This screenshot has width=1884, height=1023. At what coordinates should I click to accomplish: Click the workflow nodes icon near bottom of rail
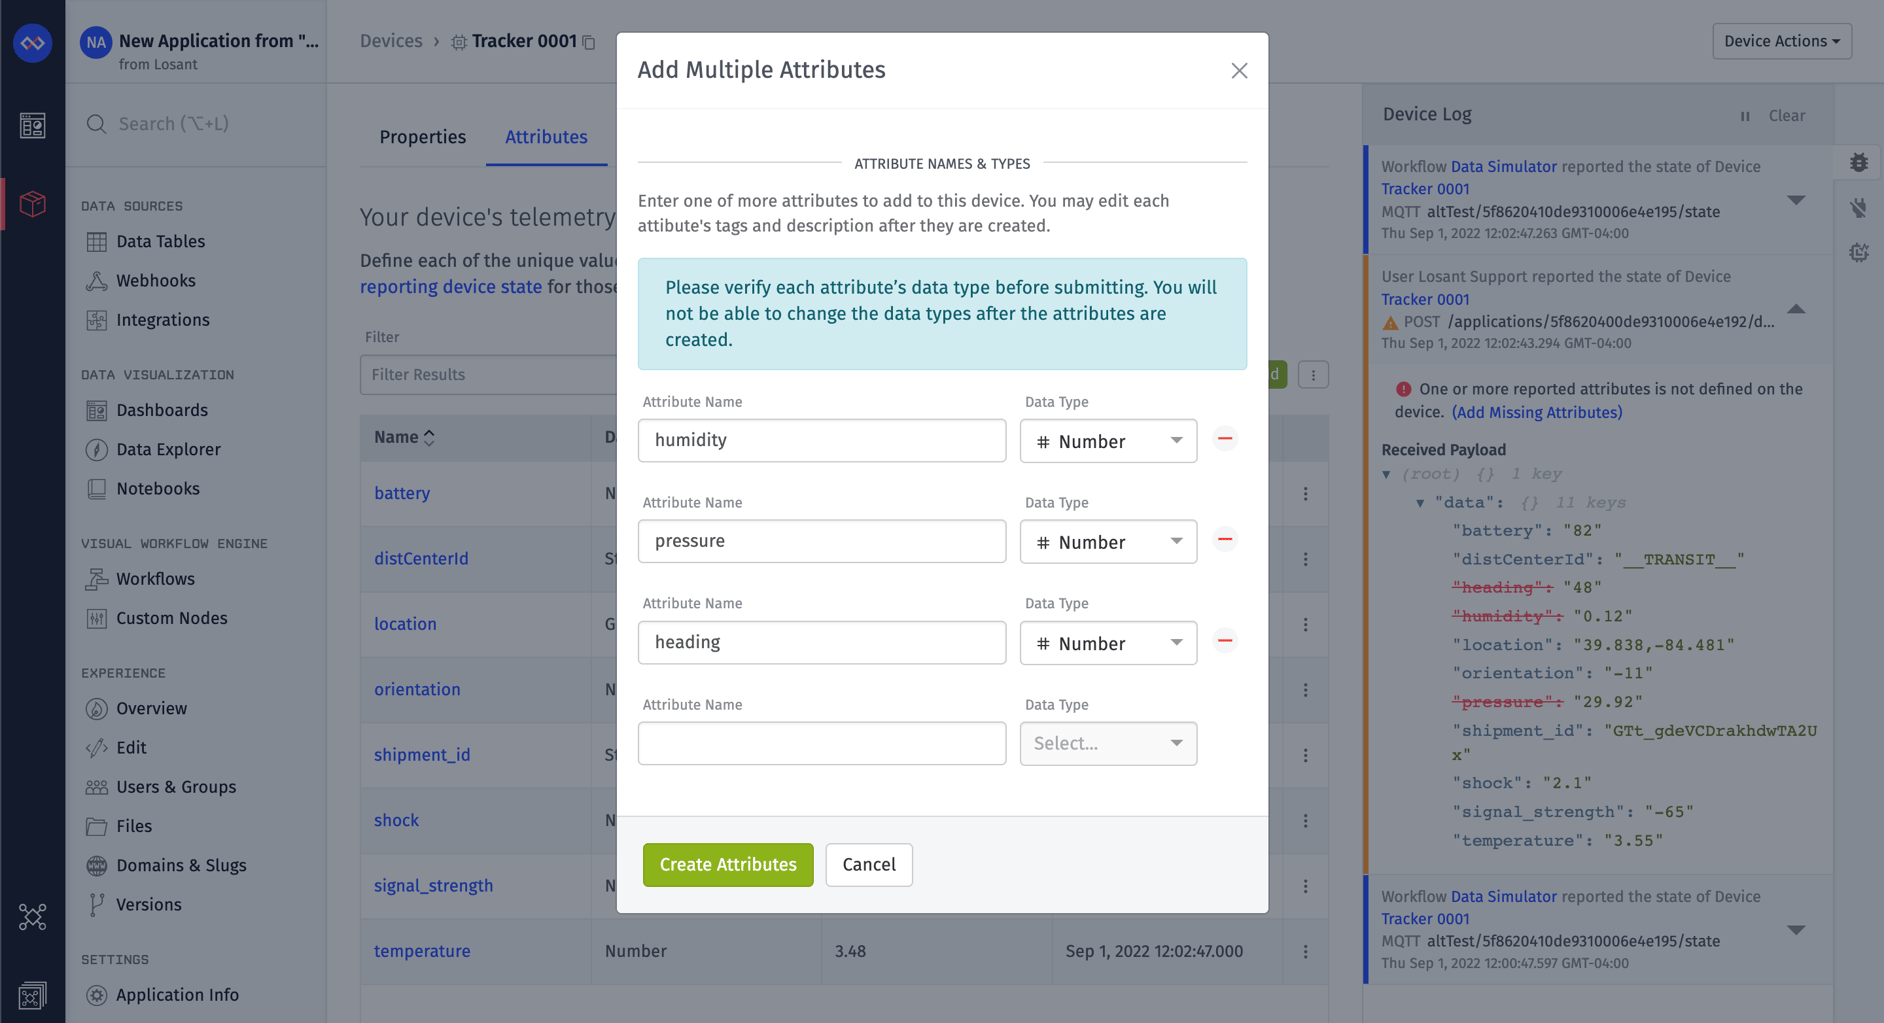point(33,916)
